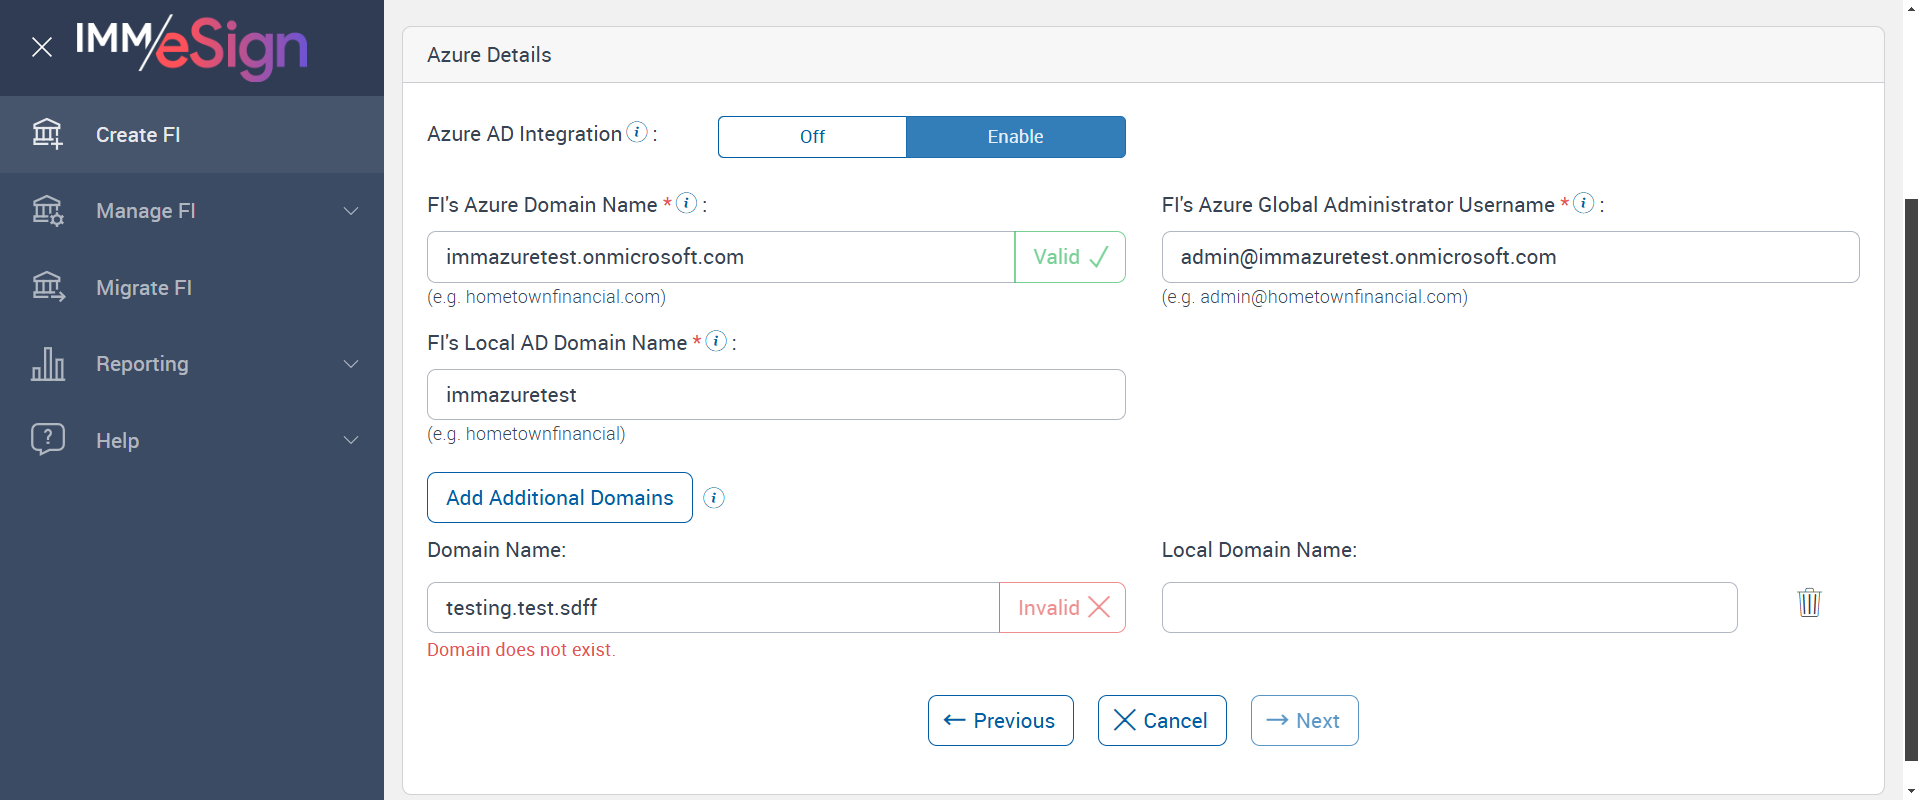Go back with the Previous button

pos(1000,721)
